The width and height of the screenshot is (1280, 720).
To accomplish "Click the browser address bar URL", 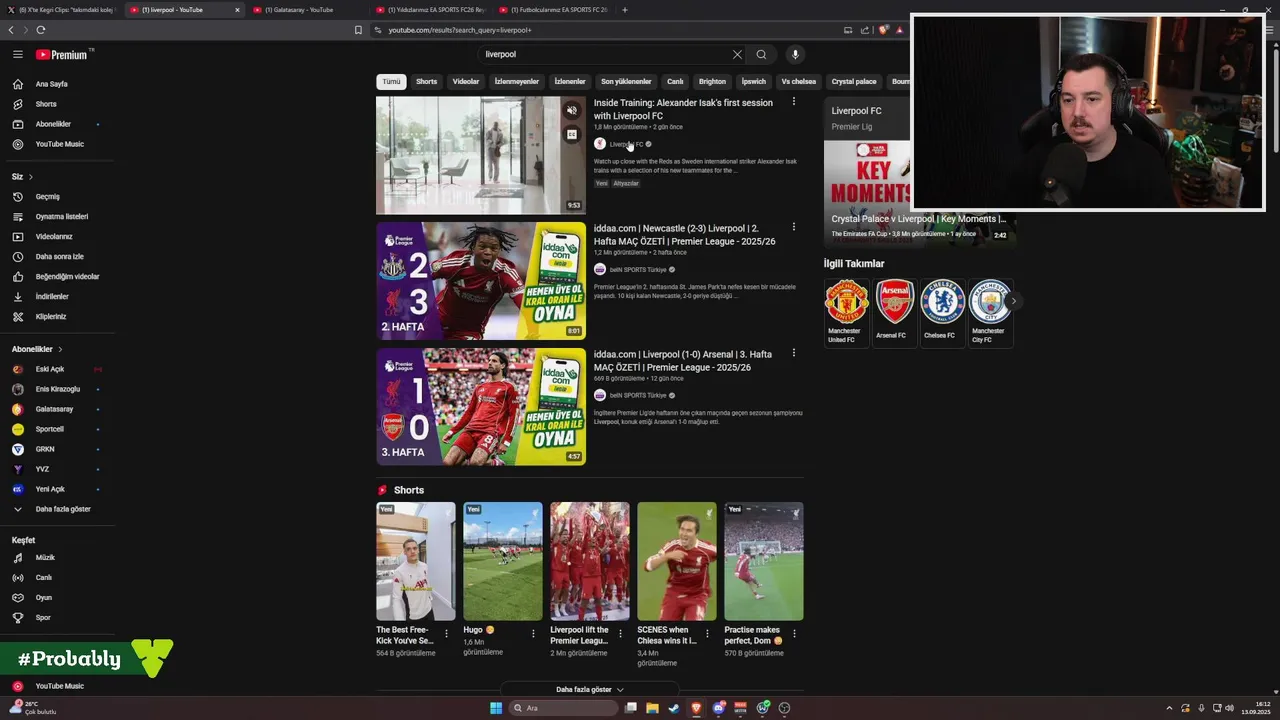I will click(x=460, y=30).
